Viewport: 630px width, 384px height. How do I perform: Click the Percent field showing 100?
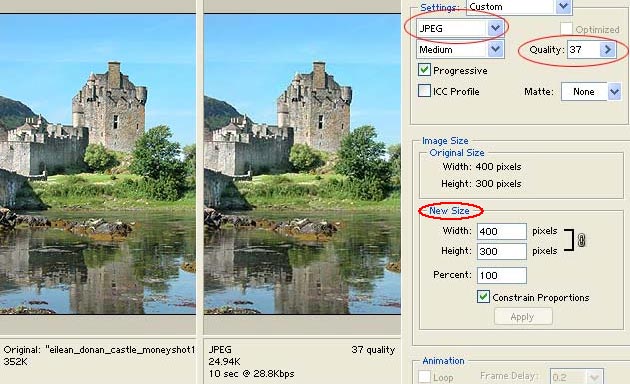point(501,275)
